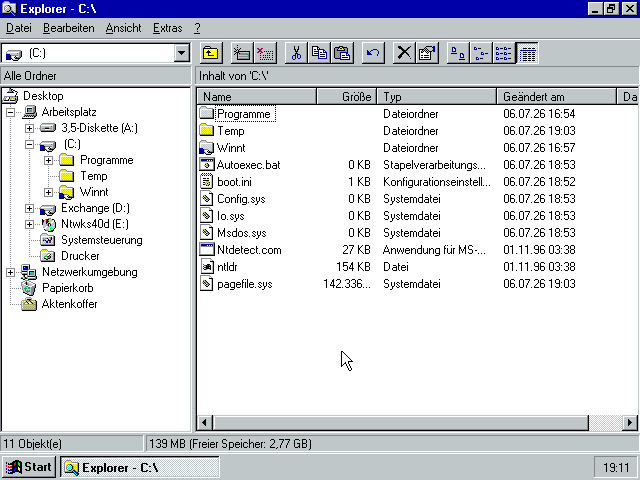Select Drucker icon in folder tree
The height and width of the screenshot is (480, 640).
(x=48, y=256)
